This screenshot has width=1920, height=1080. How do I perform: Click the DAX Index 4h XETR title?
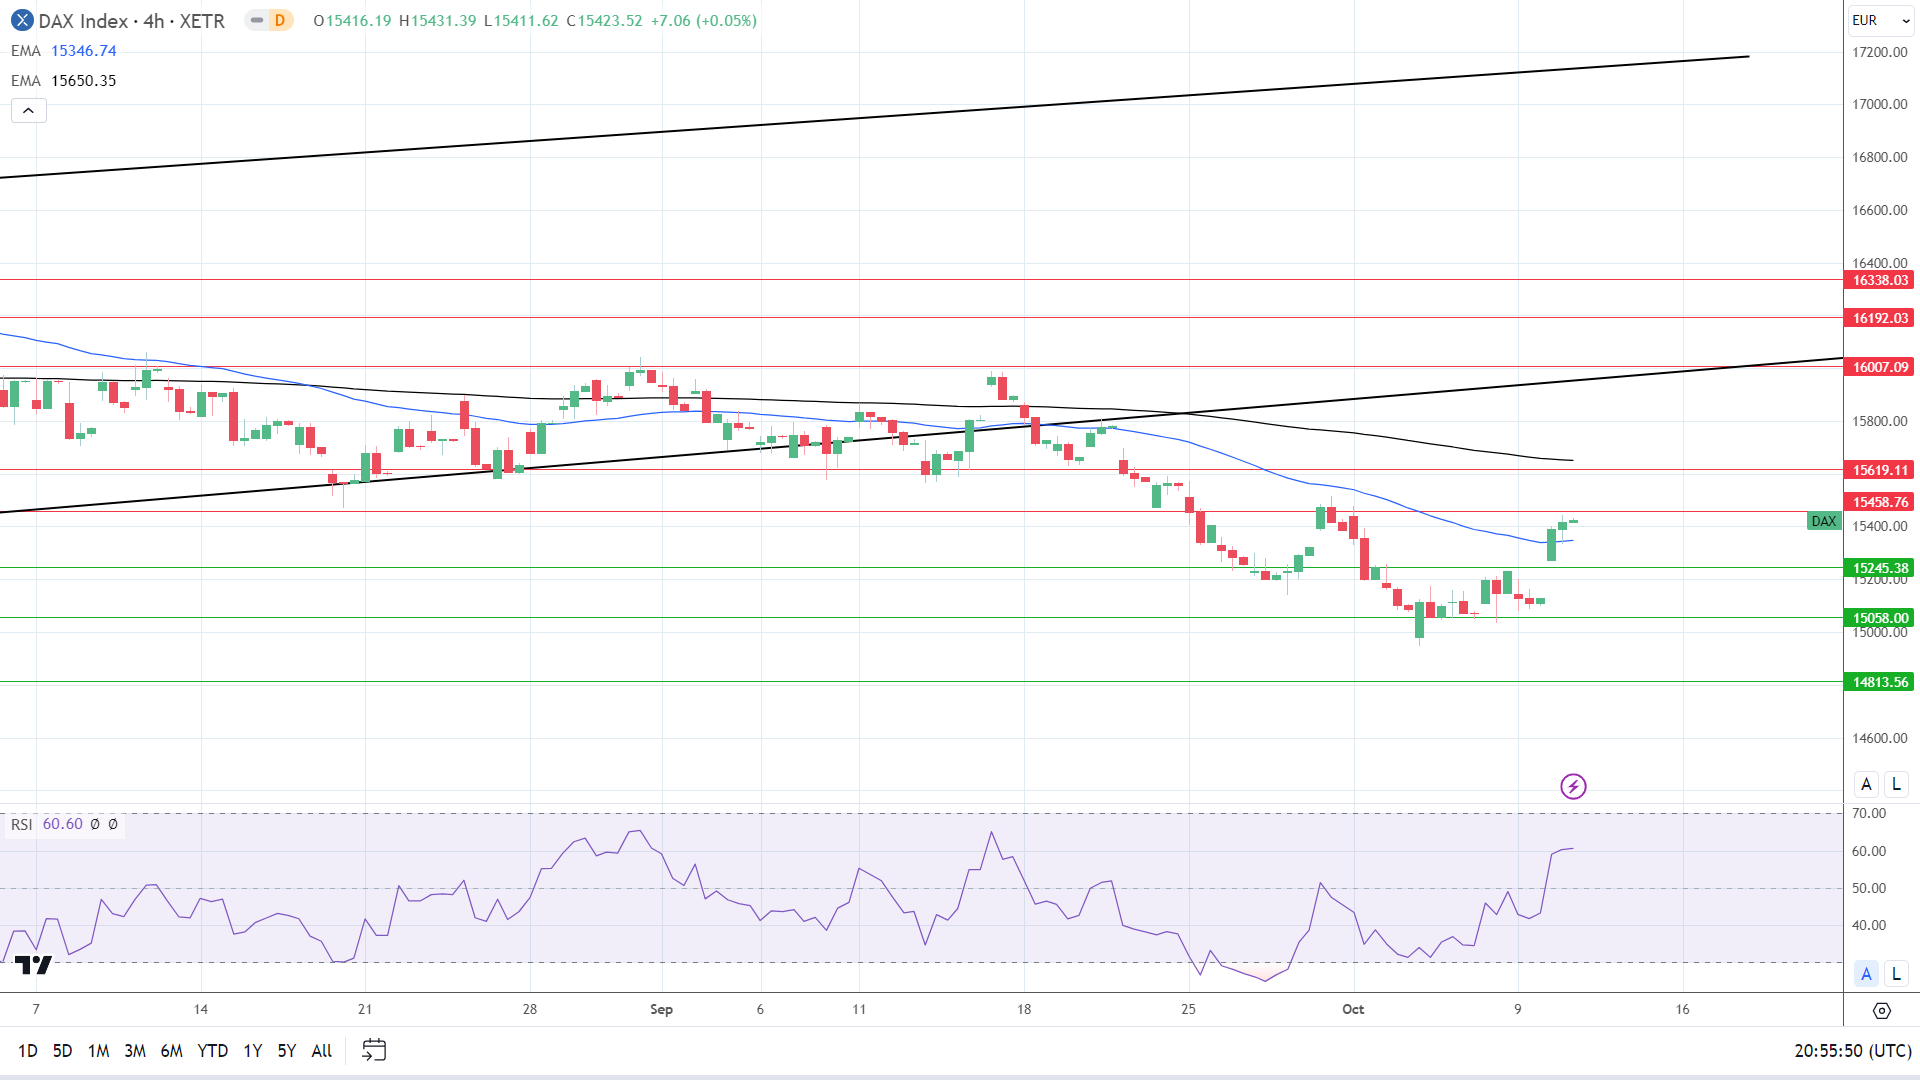131,20
